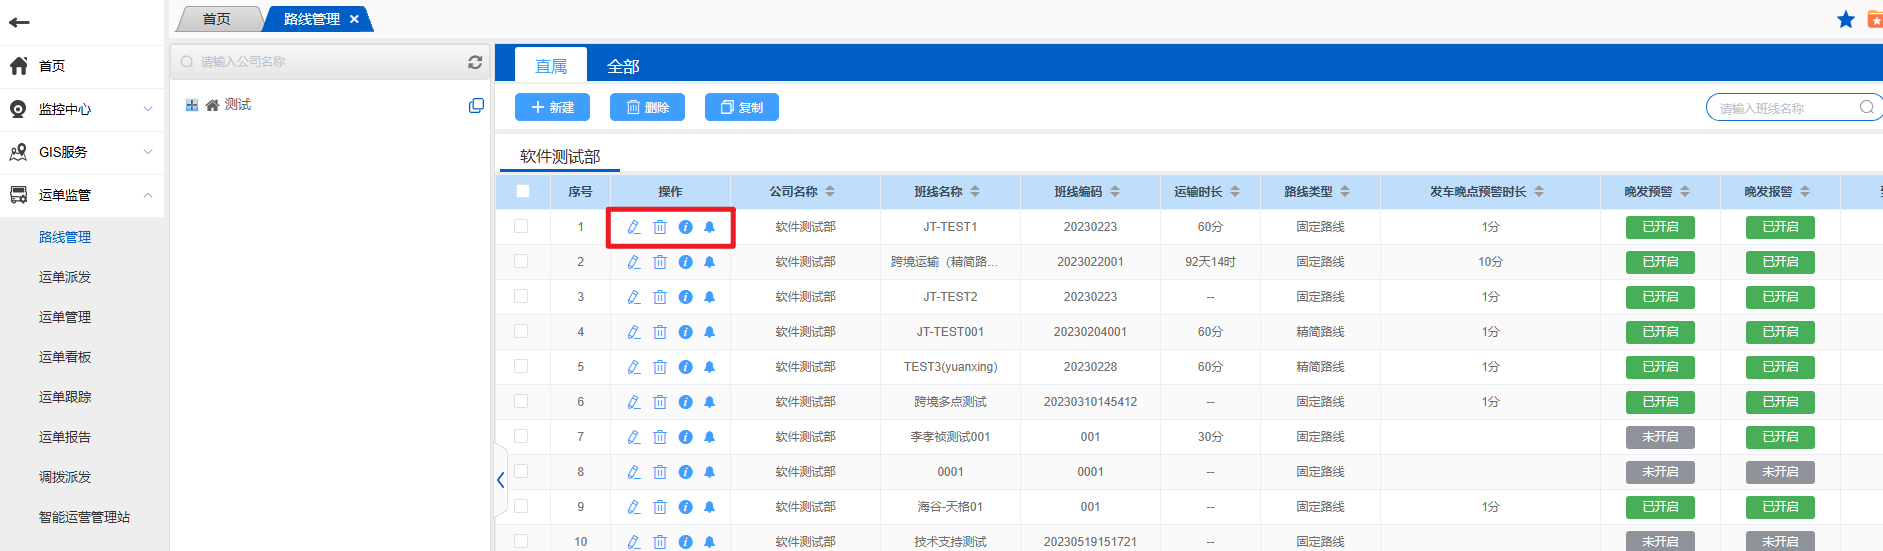
Task: Sort by 路线类型 column
Action: (1345, 191)
